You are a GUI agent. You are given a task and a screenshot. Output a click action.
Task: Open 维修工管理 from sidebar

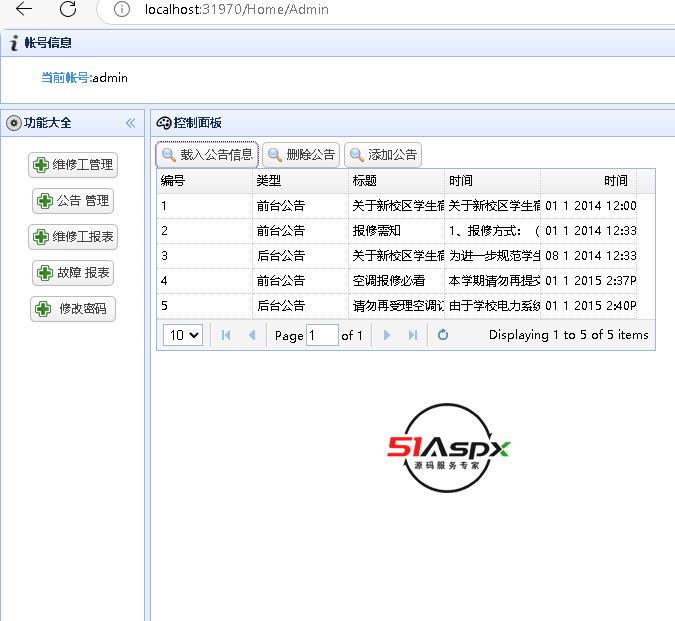pos(73,165)
